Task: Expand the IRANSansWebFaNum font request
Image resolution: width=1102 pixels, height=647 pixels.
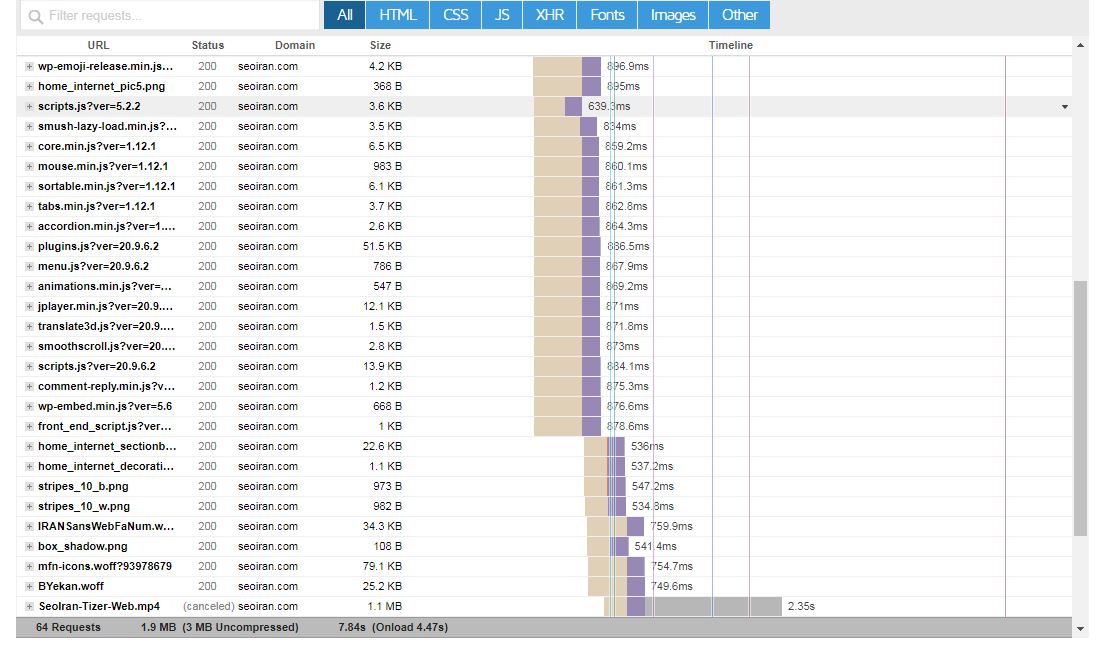Action: [30, 527]
